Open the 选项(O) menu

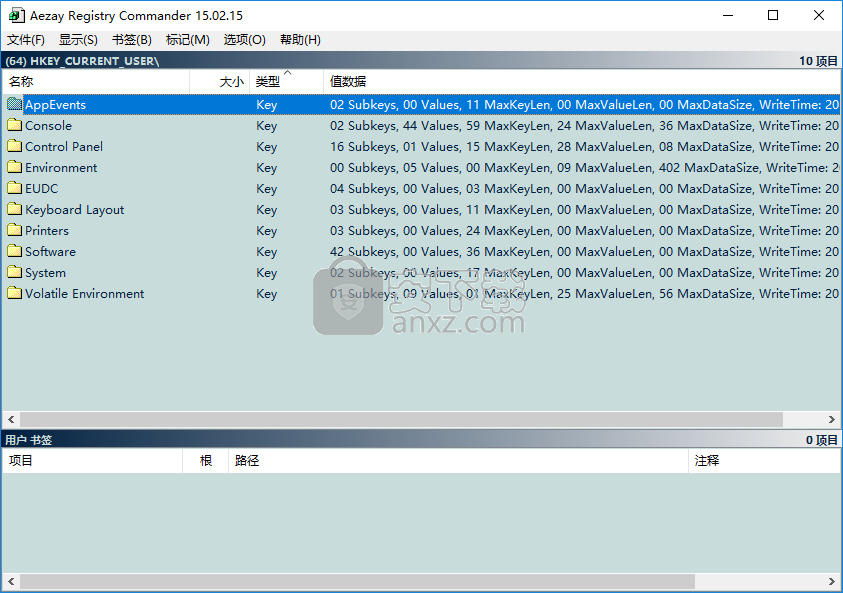245,40
